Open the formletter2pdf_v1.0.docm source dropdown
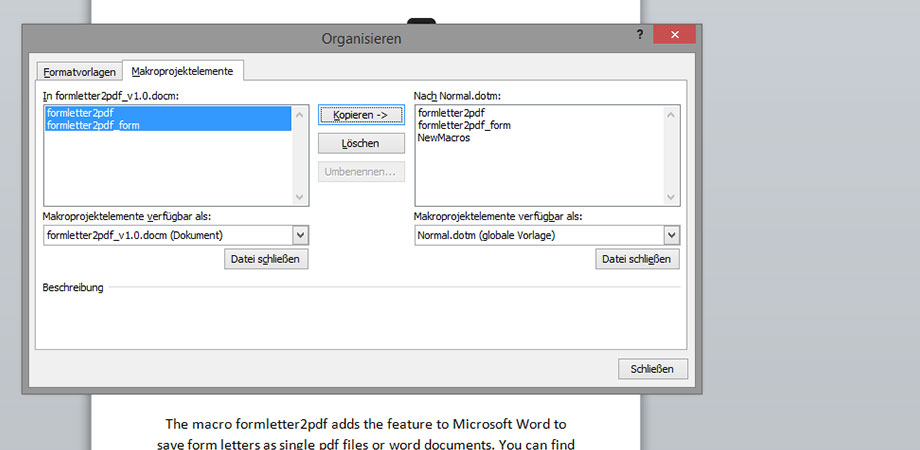Image resolution: width=920 pixels, height=450 pixels. pos(301,235)
